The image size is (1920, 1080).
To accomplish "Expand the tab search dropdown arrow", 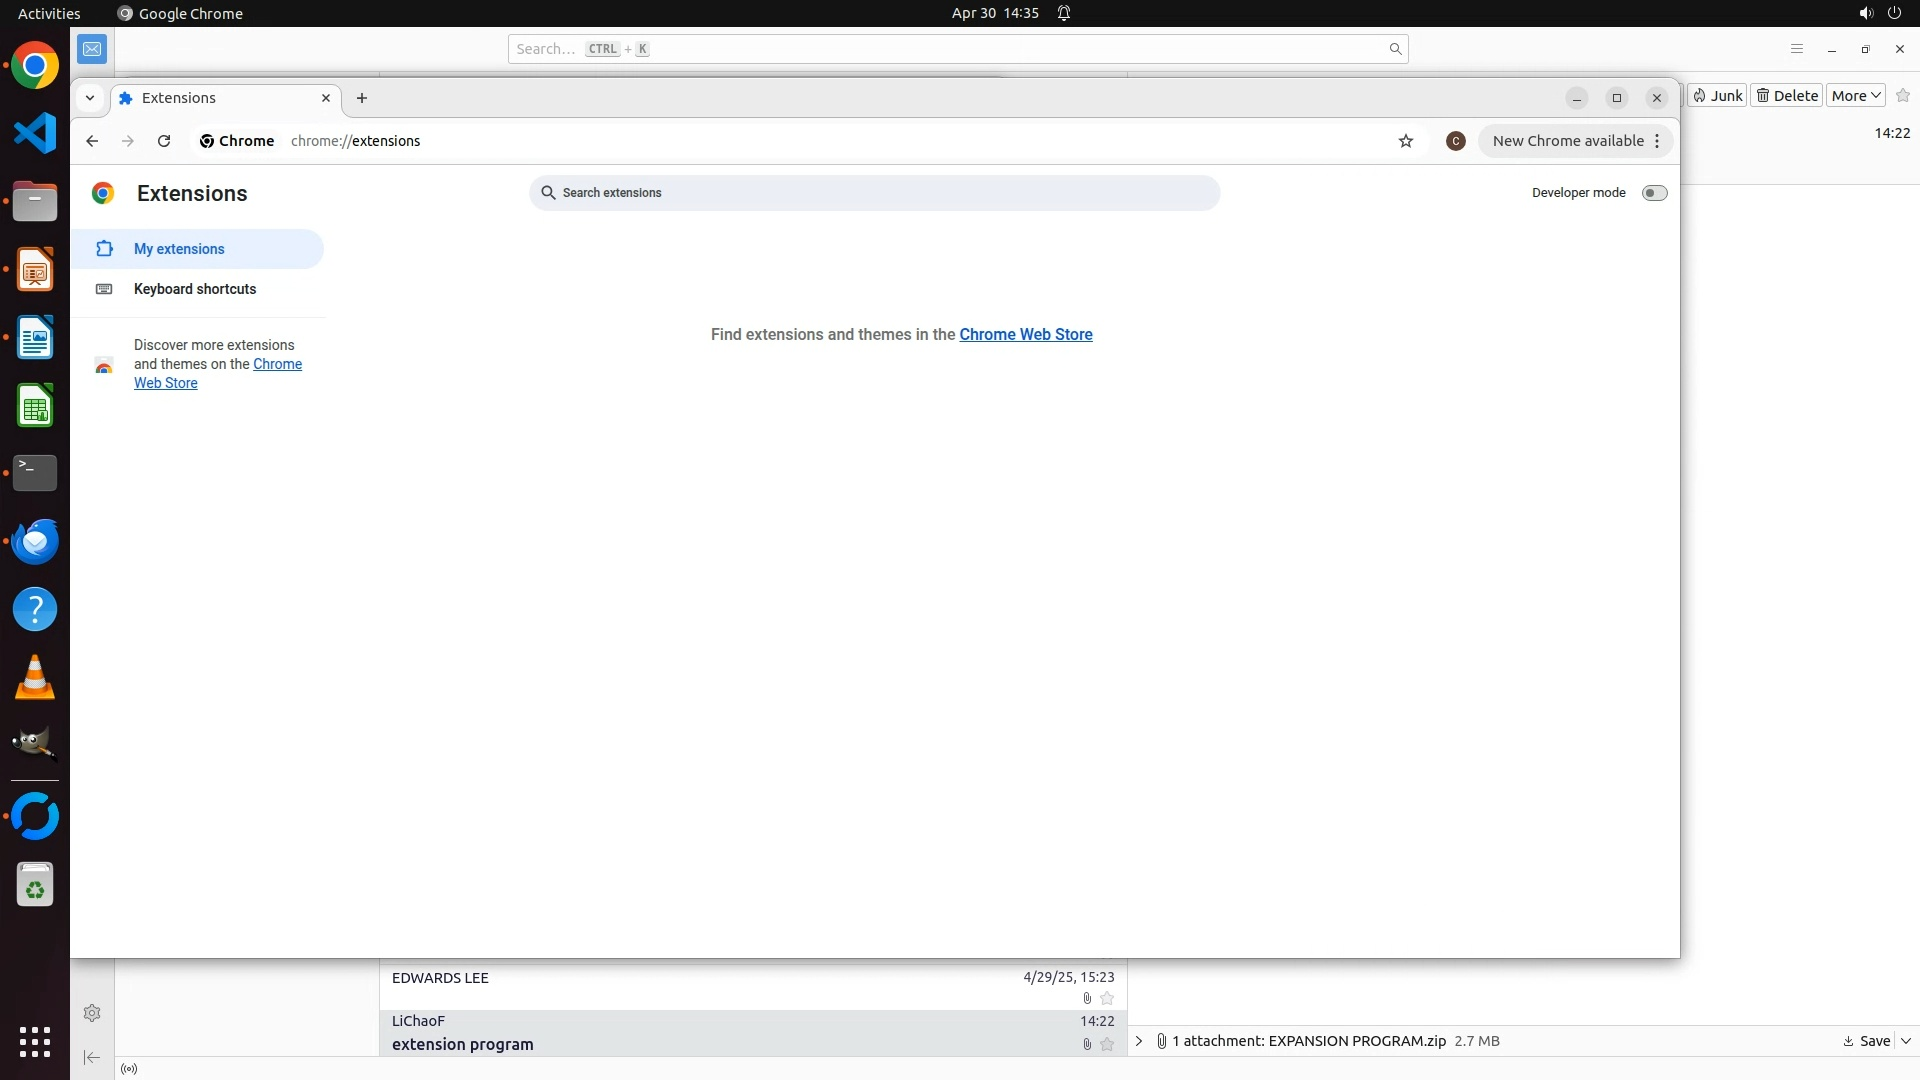I will coord(90,98).
